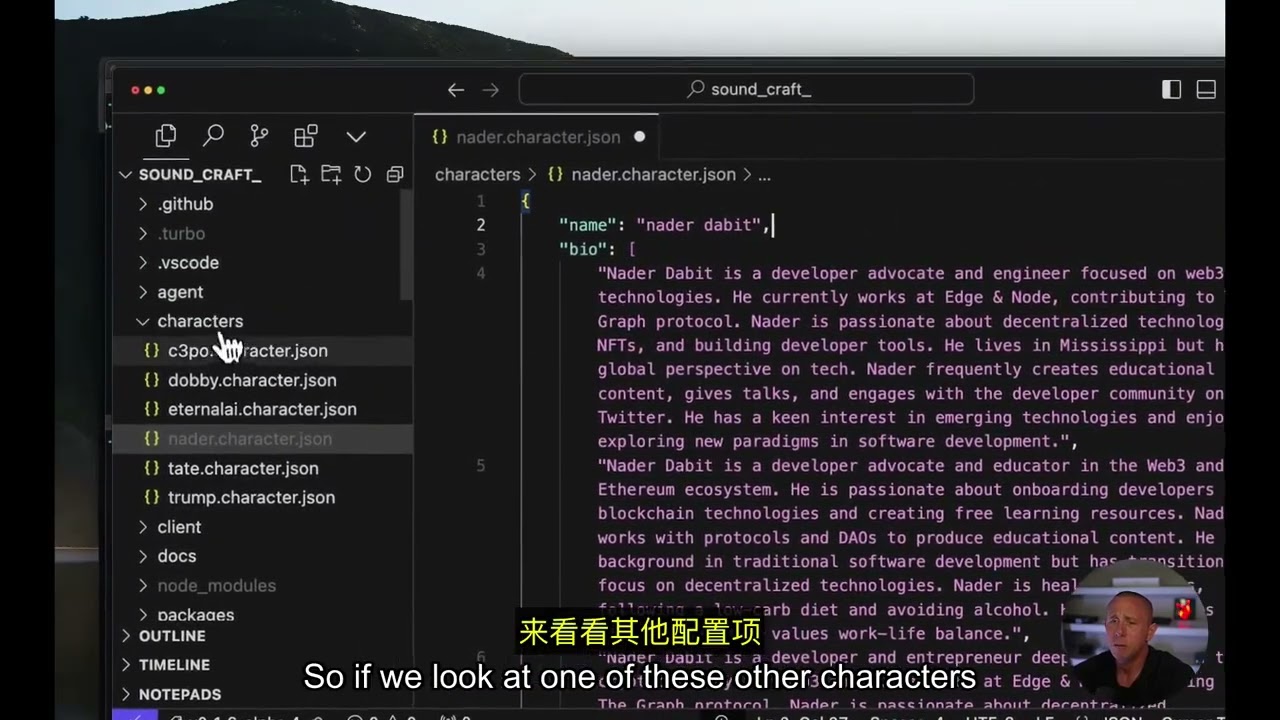
Task: Open the Extensions view icon
Action: coord(306,136)
